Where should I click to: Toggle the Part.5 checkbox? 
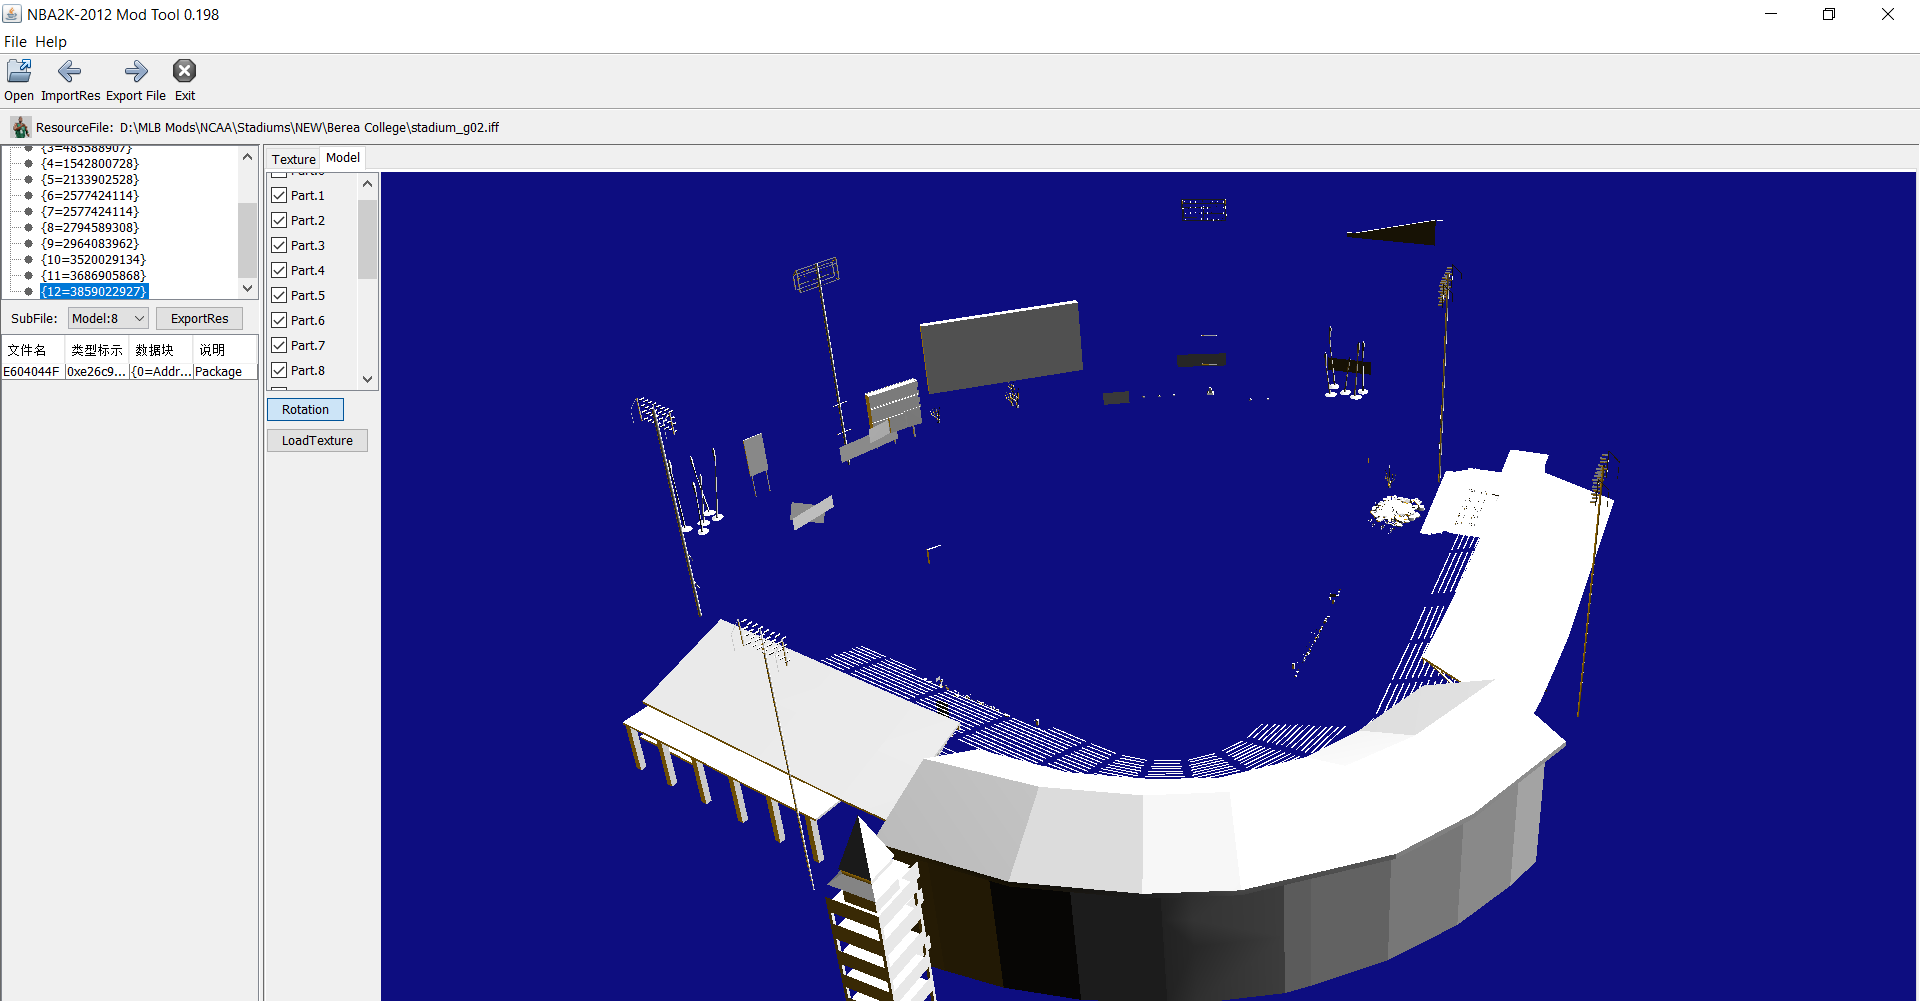[279, 295]
